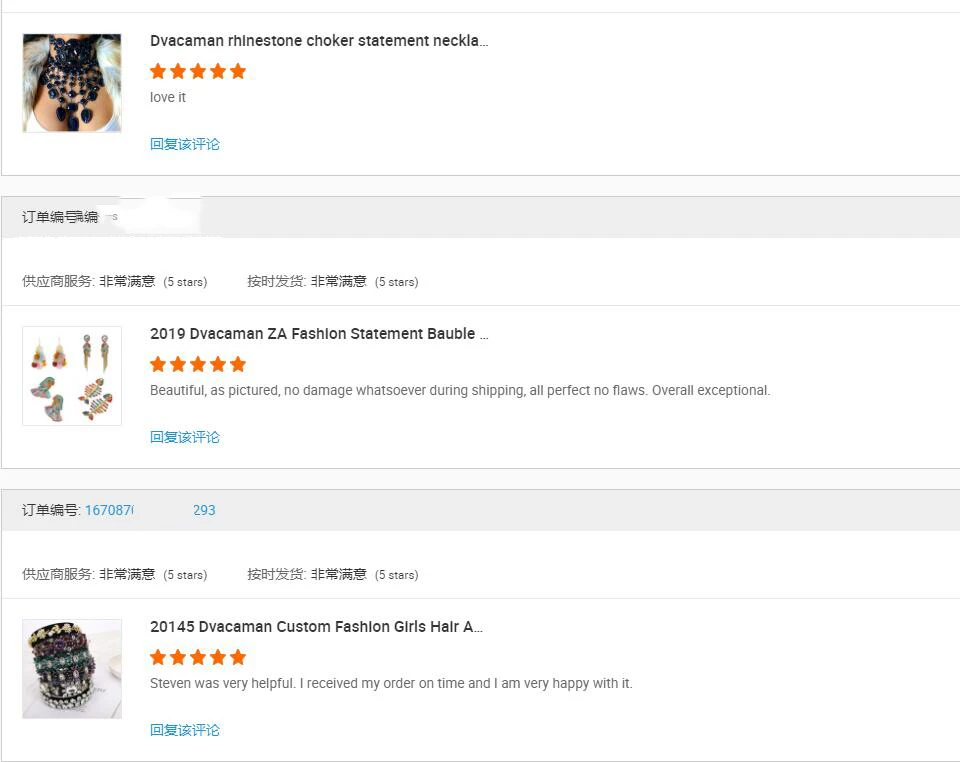Click the rhinestone choker necklace thumbnail
Viewport: 960px width, 762px height.
click(x=72, y=83)
